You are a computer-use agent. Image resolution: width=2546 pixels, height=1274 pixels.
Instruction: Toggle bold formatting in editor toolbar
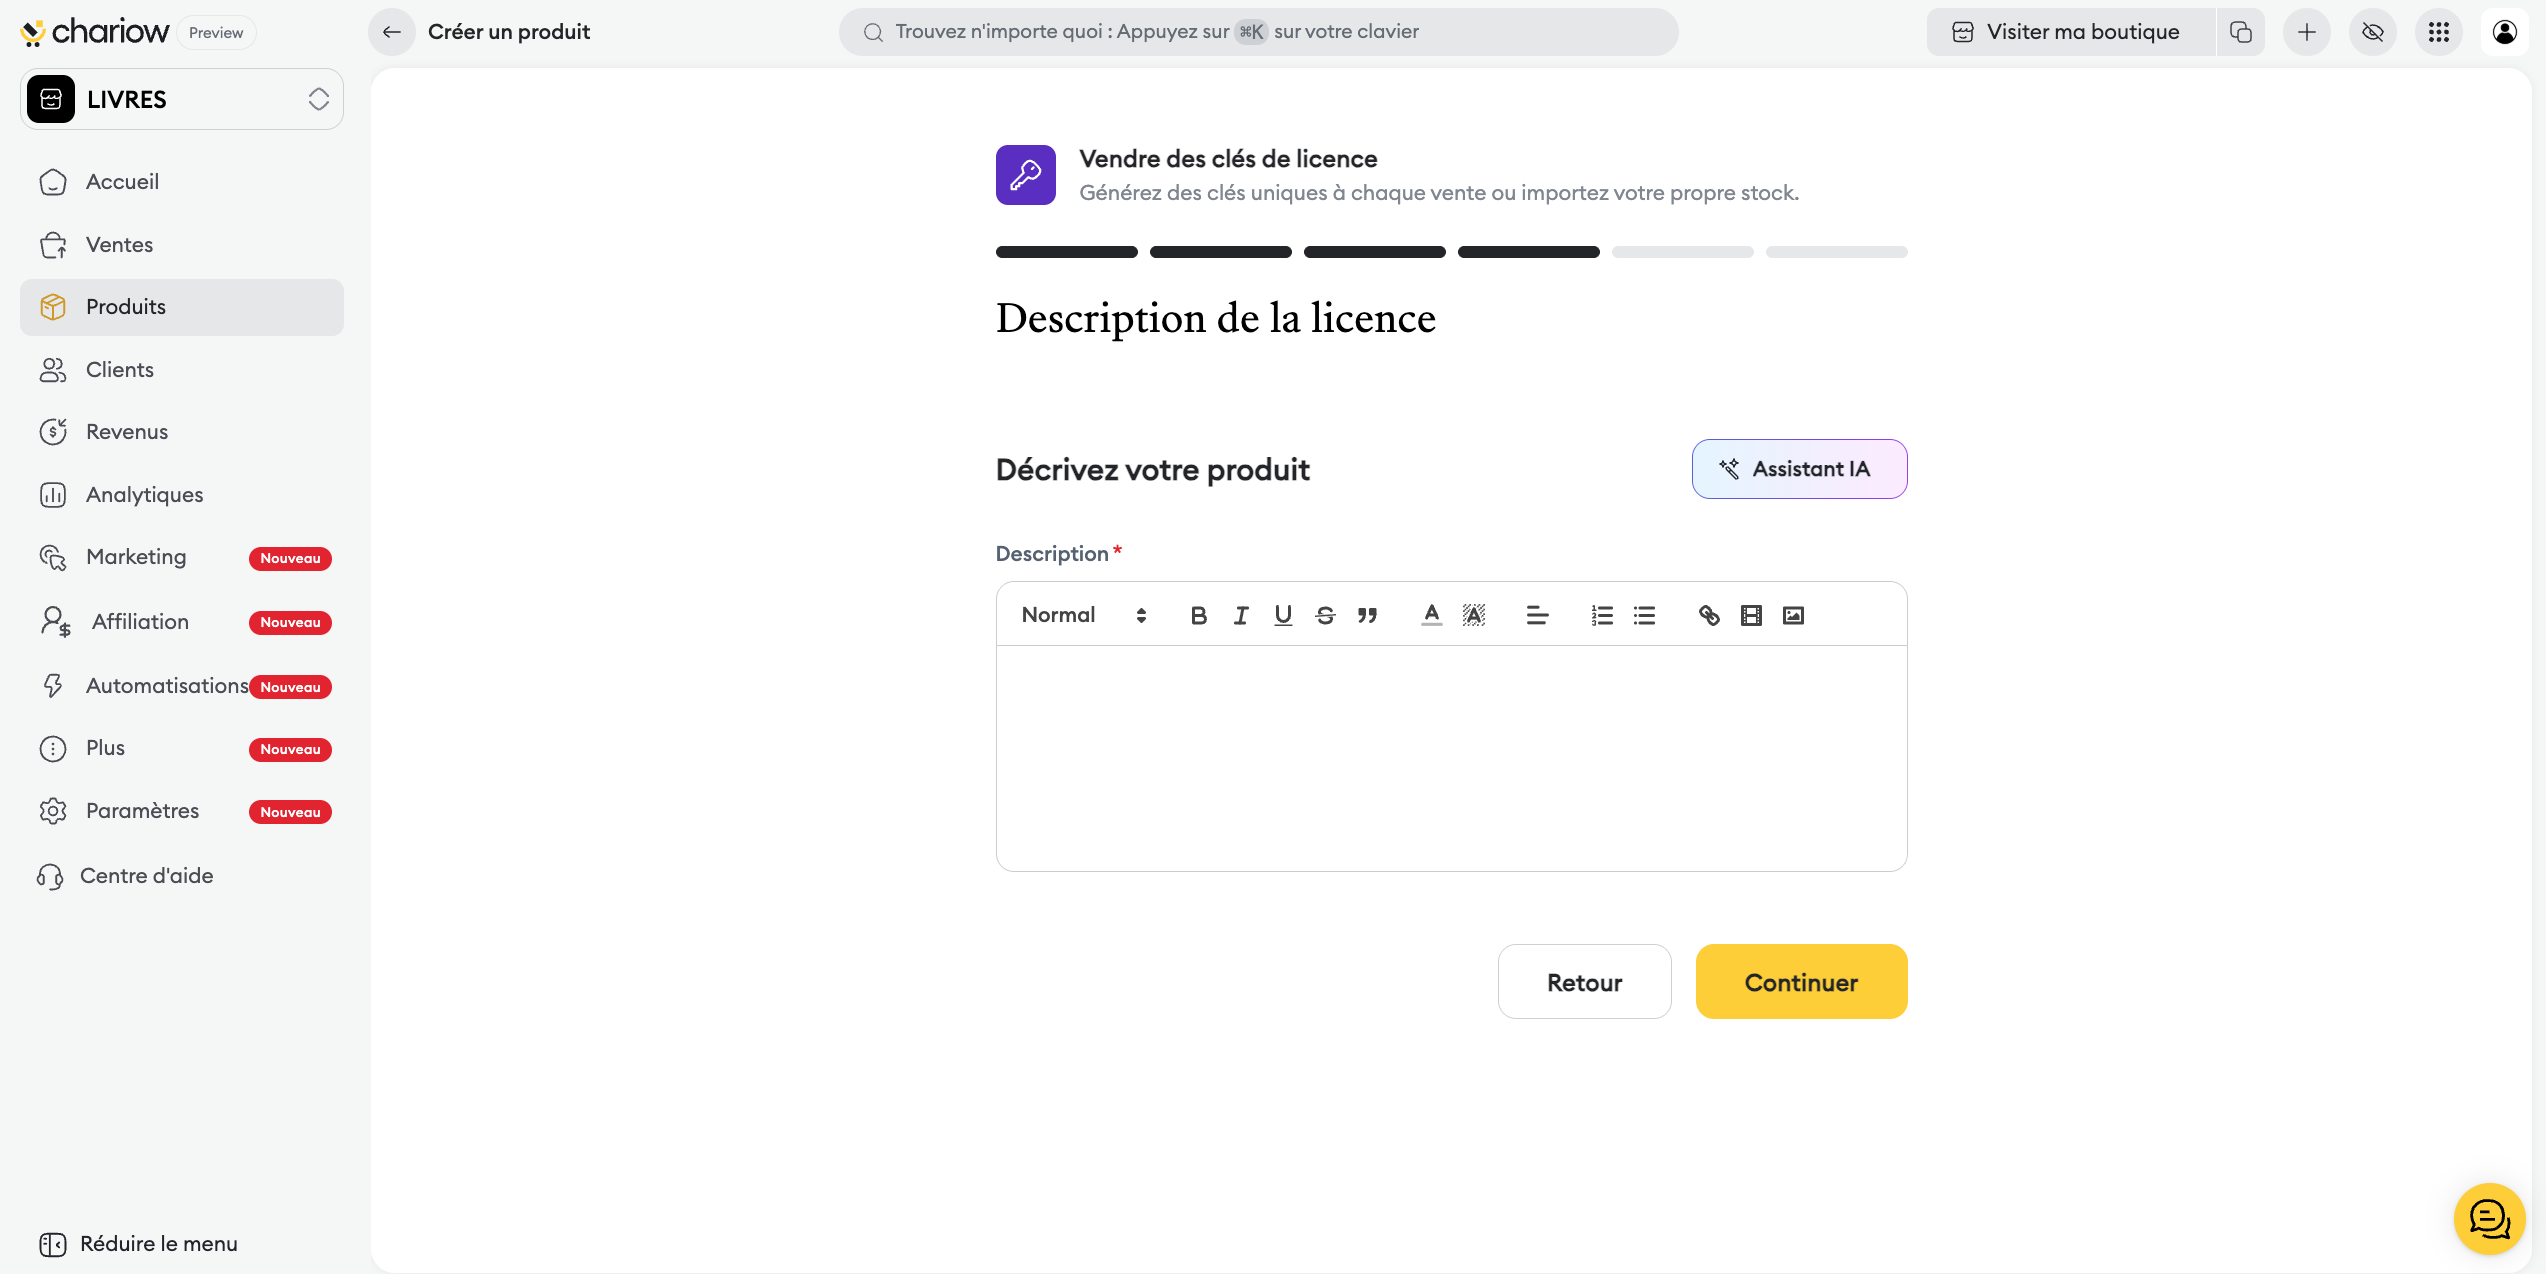tap(1198, 615)
